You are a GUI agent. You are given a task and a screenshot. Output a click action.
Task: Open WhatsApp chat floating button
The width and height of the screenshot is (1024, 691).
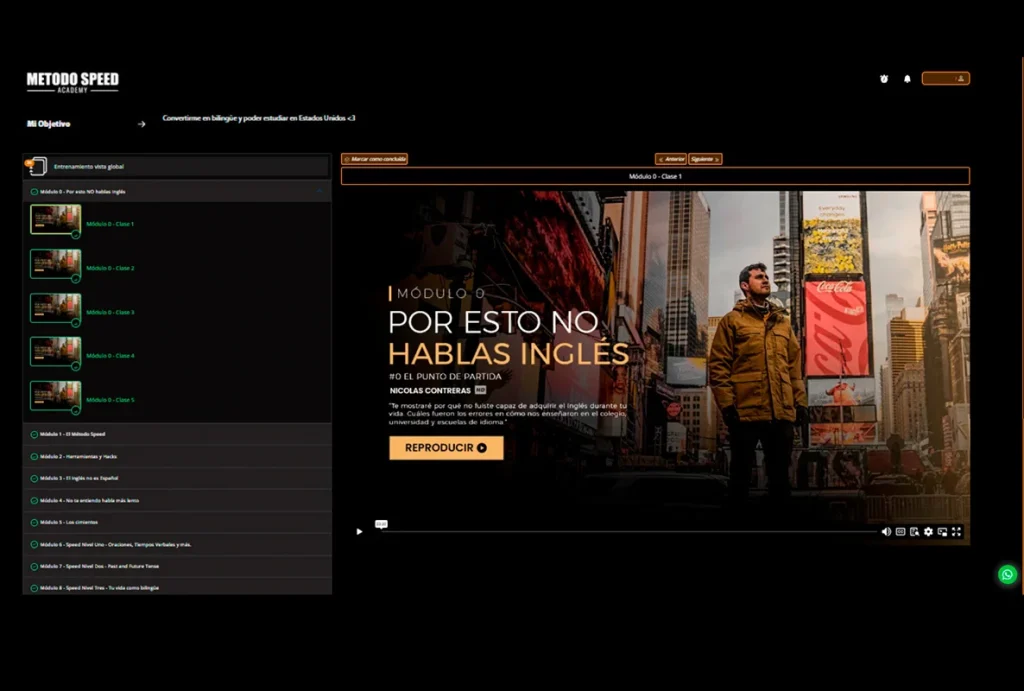[x=1007, y=574]
